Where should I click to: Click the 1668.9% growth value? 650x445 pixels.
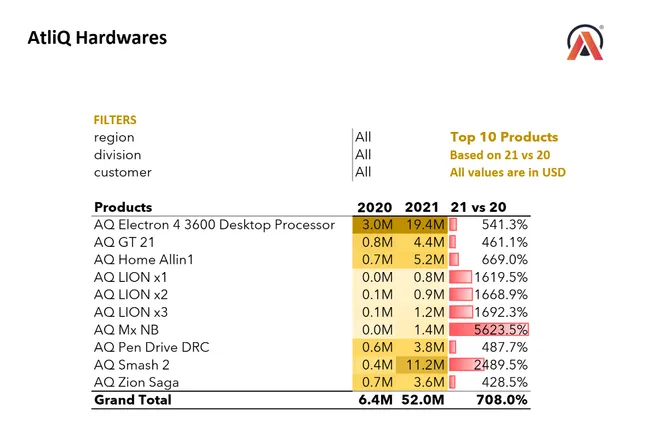click(x=501, y=294)
